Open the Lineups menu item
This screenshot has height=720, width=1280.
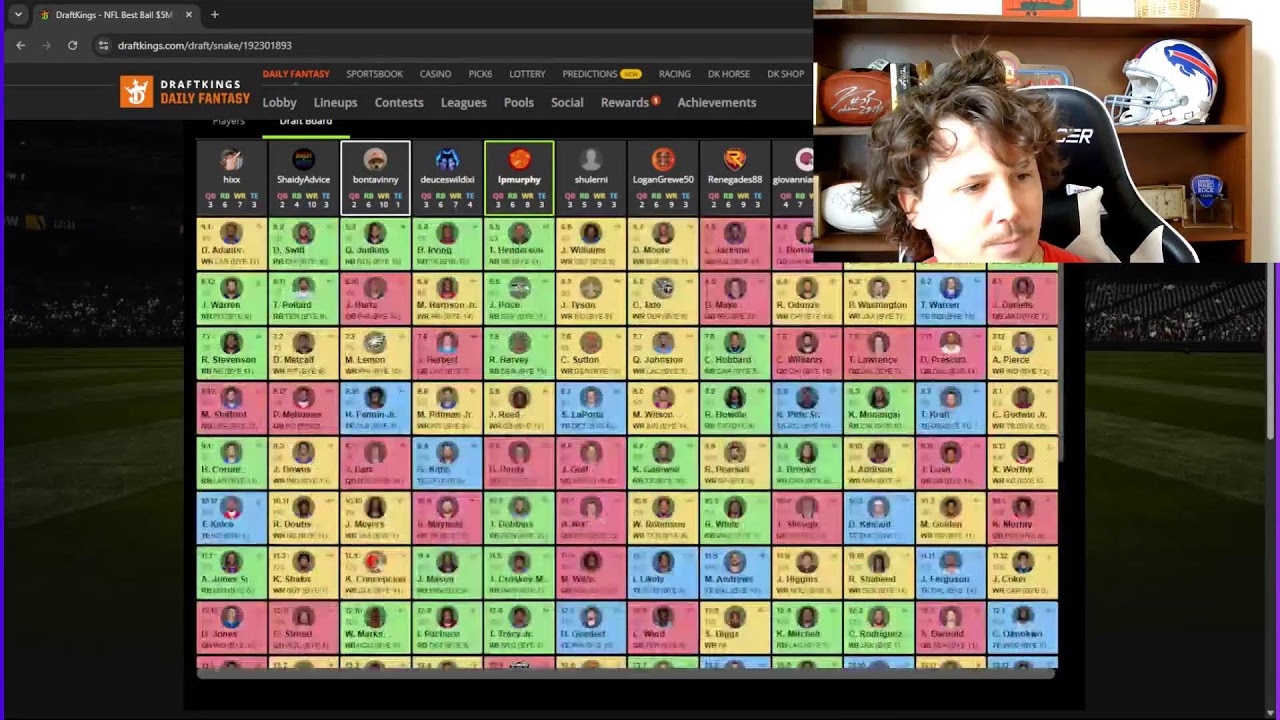[x=335, y=102]
